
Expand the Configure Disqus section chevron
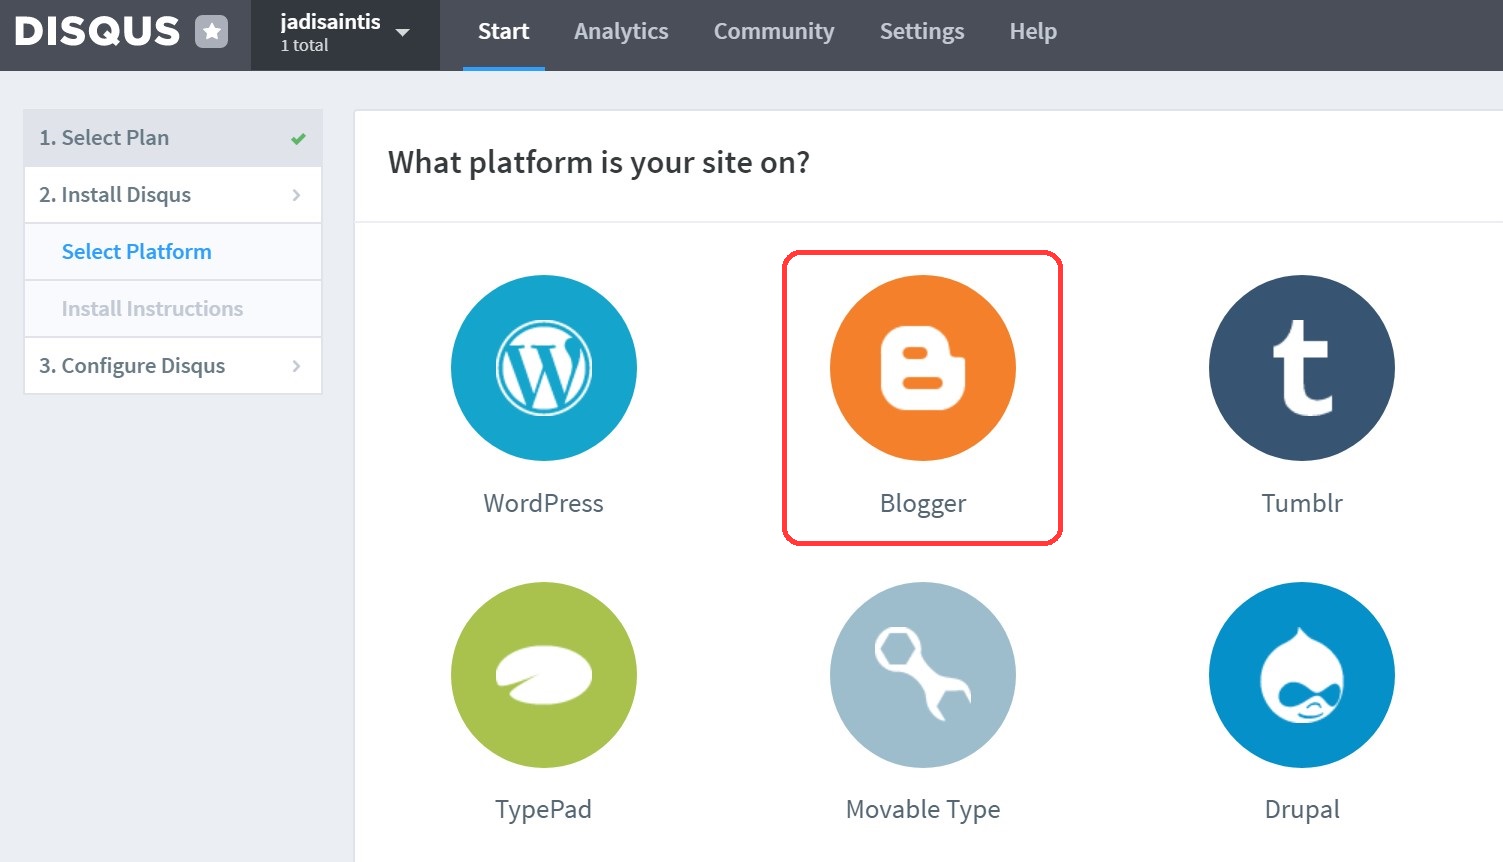(297, 365)
